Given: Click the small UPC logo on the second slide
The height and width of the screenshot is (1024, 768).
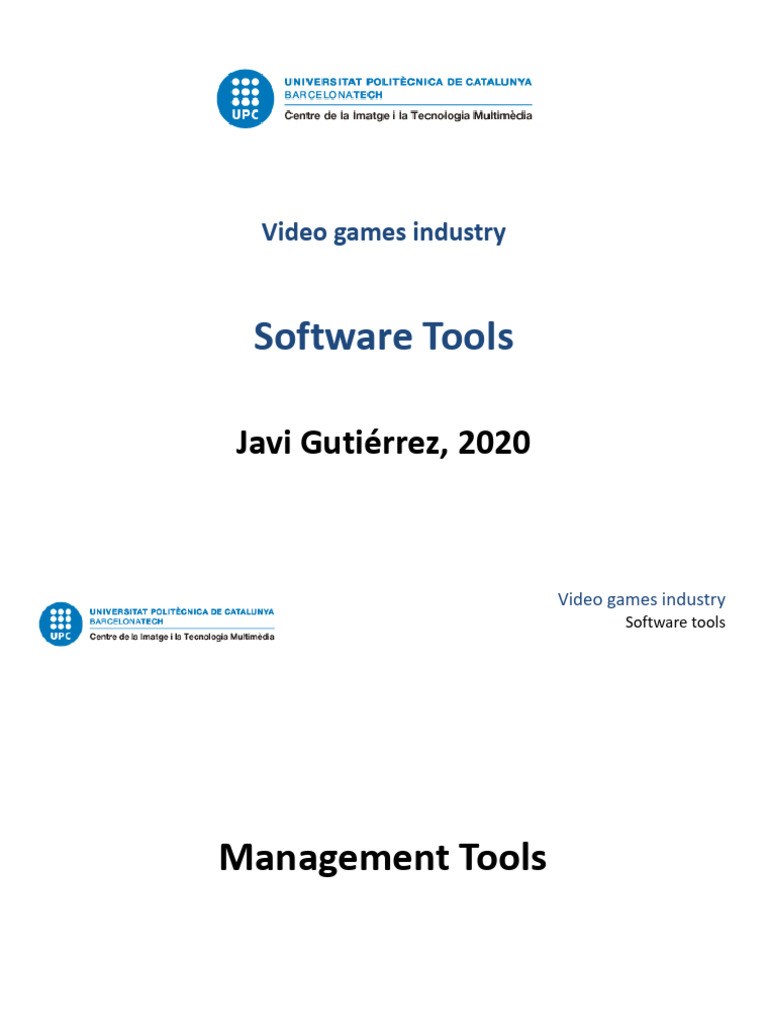Looking at the screenshot, I should (x=61, y=624).
